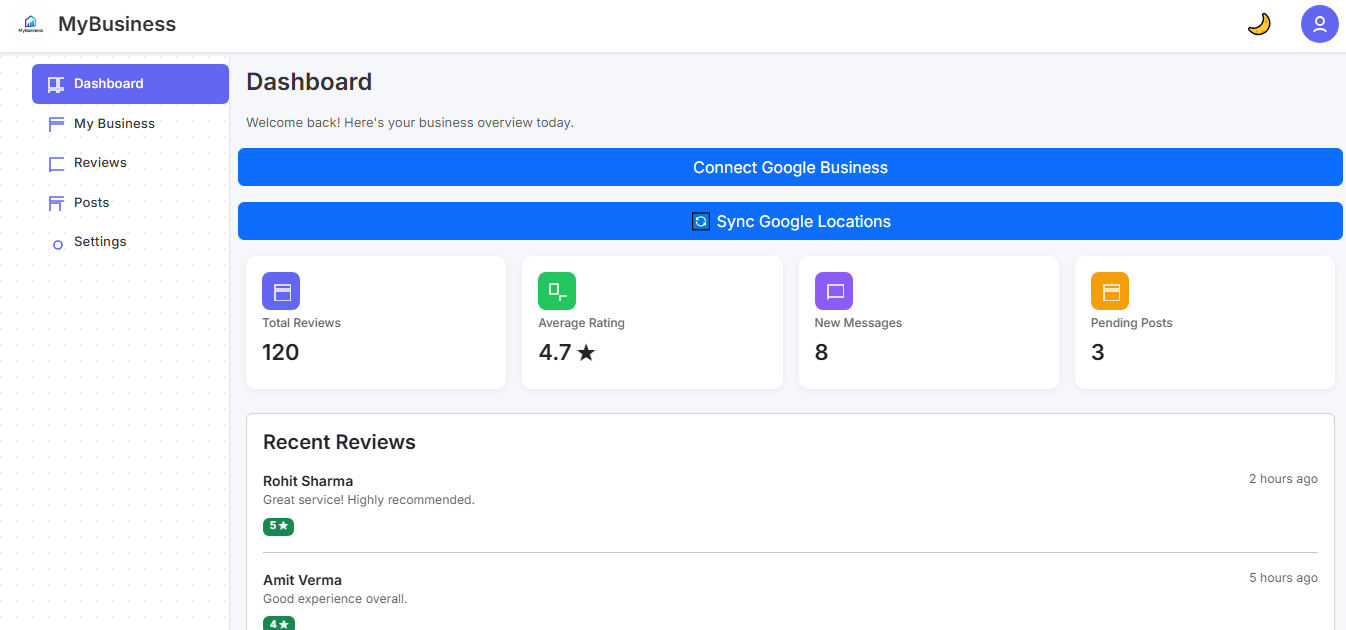Click the Sync Google Locations button

tap(790, 221)
